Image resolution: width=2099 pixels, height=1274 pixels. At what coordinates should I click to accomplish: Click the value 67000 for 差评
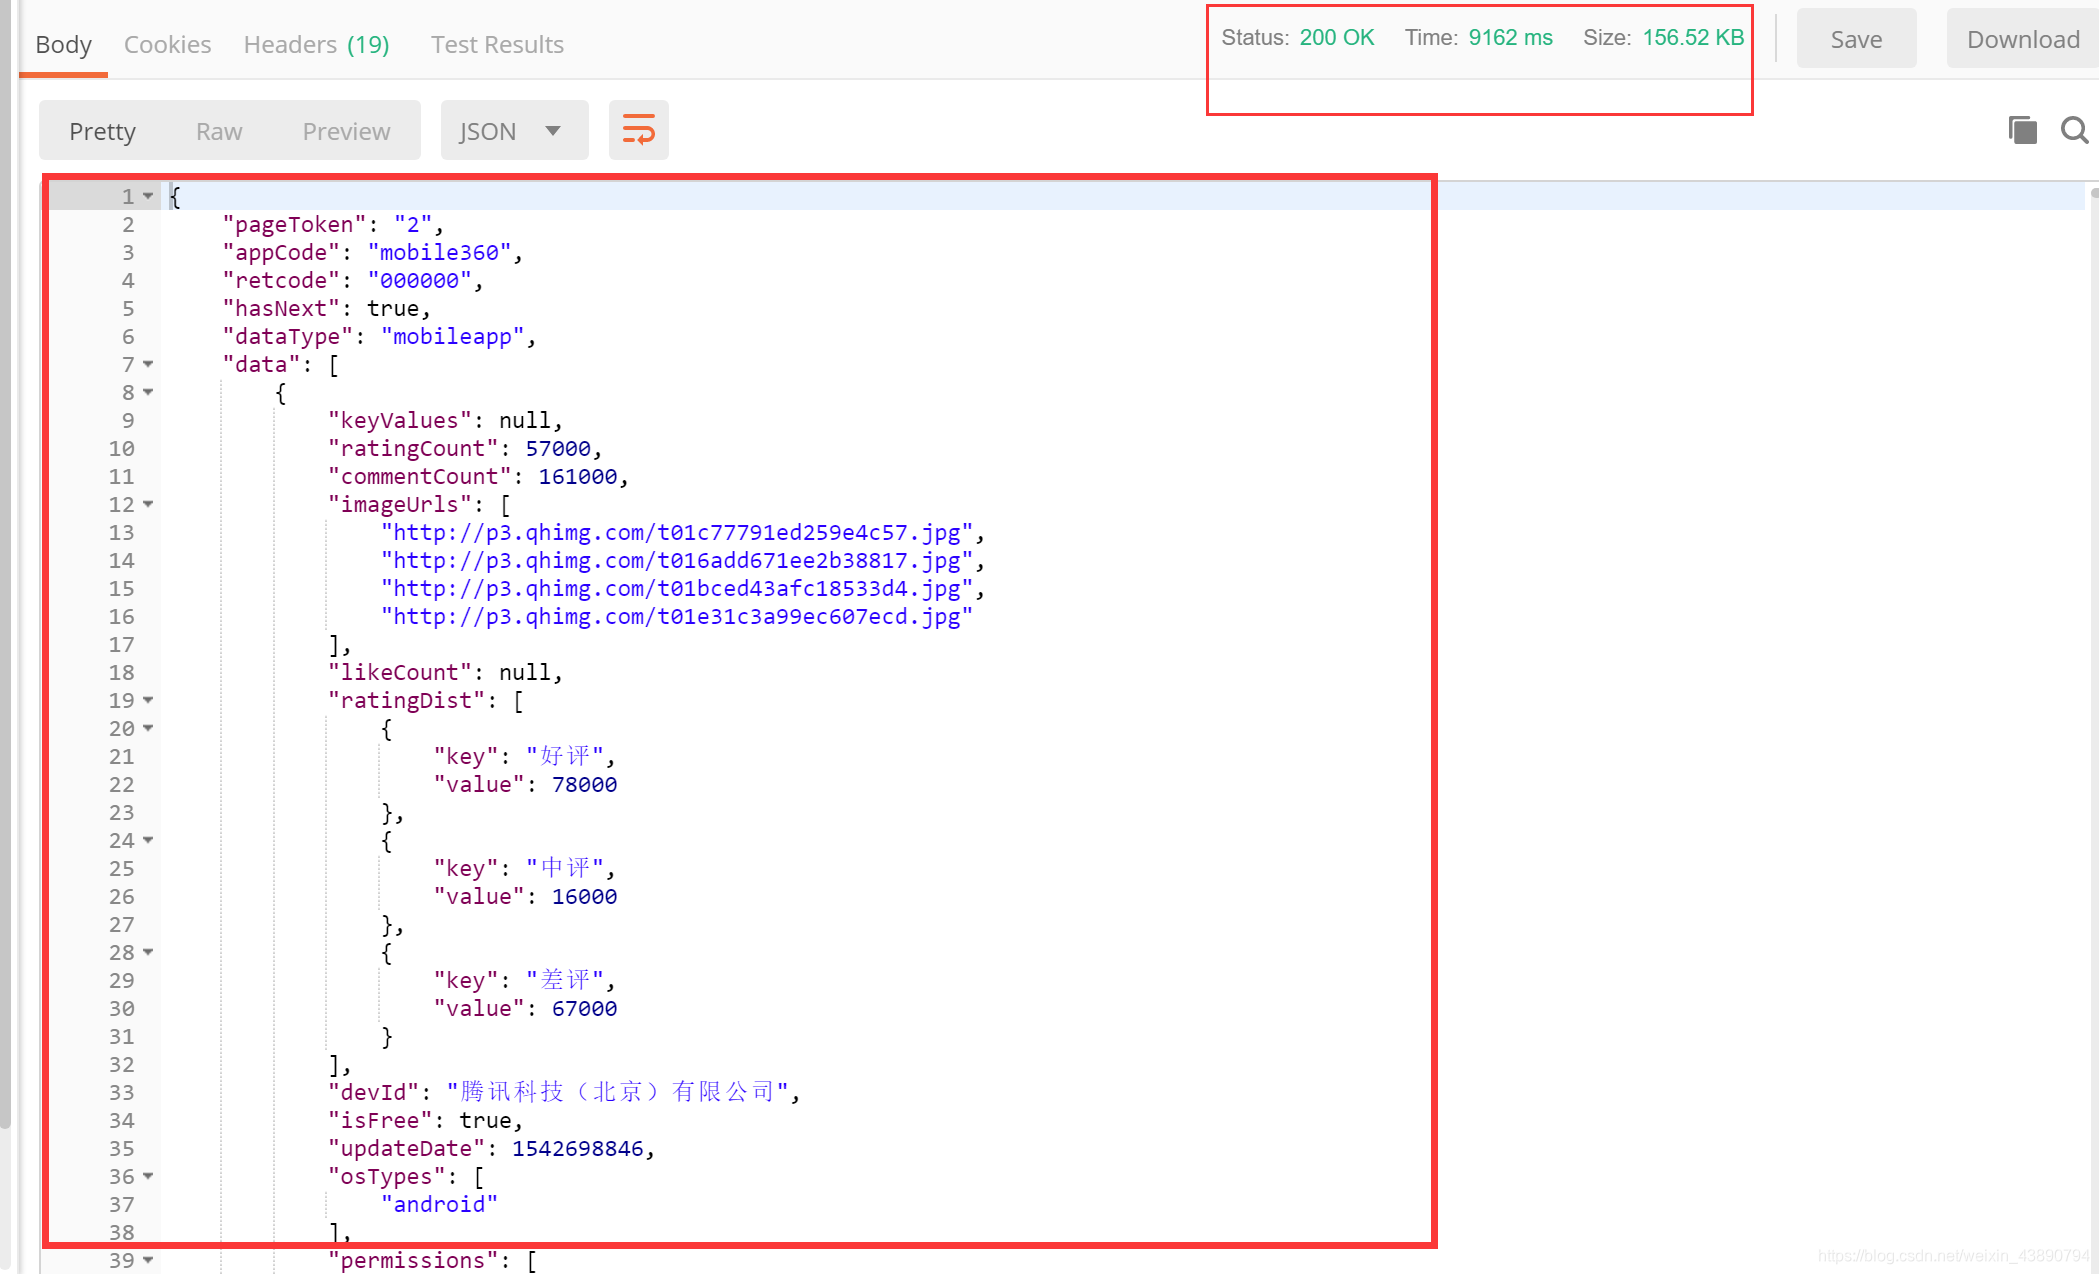coord(584,1008)
